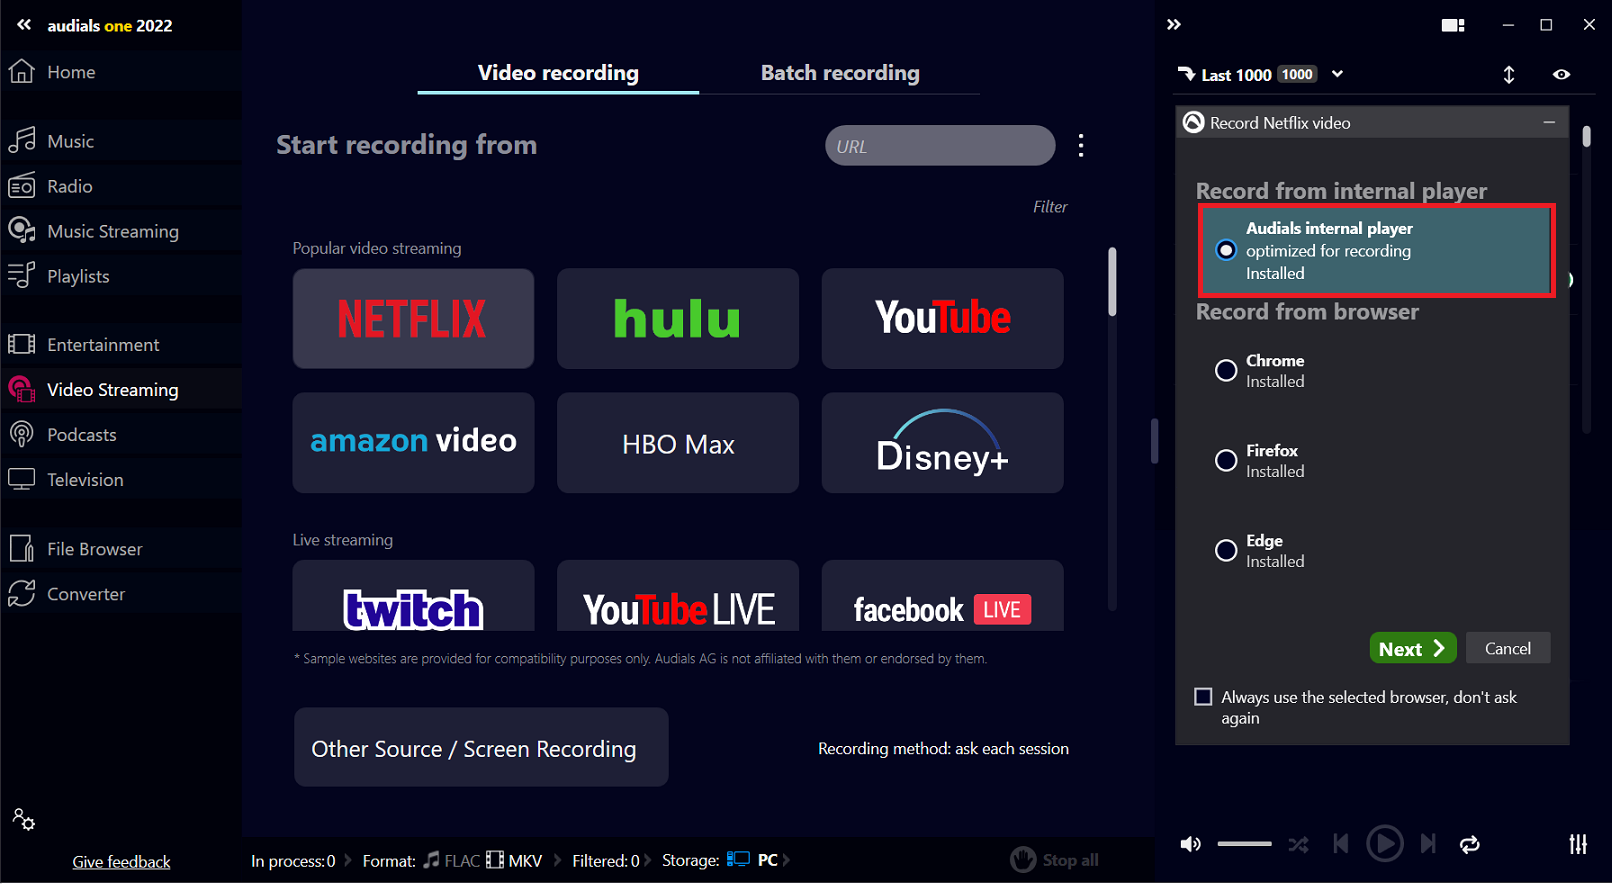Select the hulu tile

pos(678,318)
